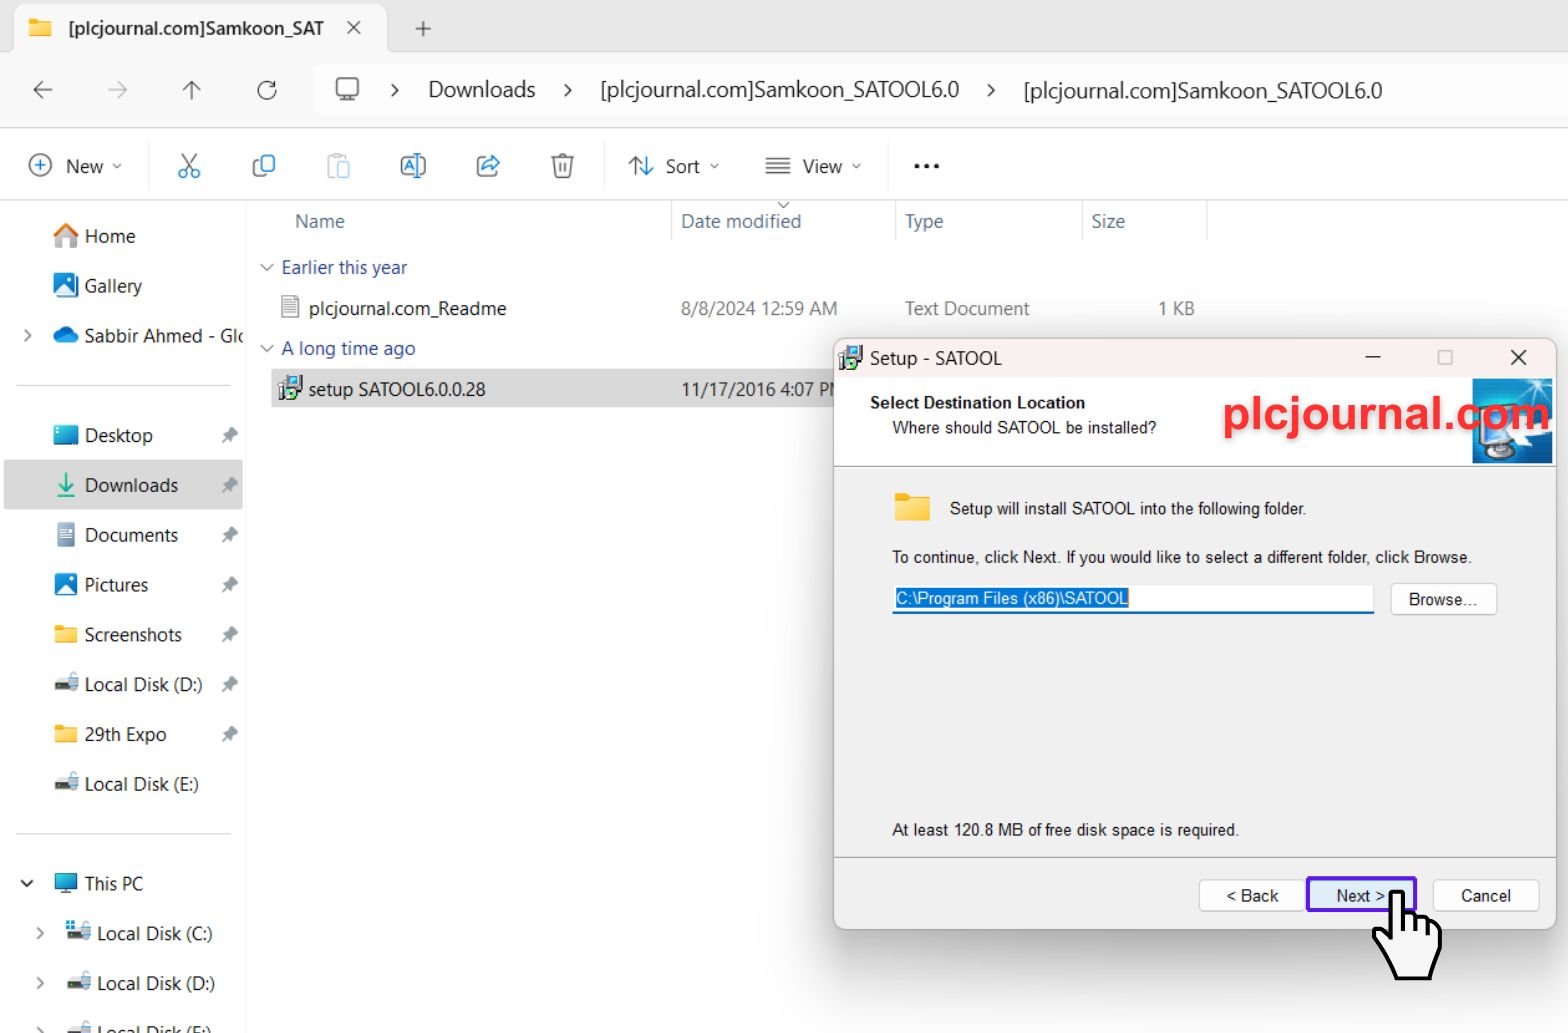
Task: Expand Local Disk (D:) under This PC
Action: point(40,983)
